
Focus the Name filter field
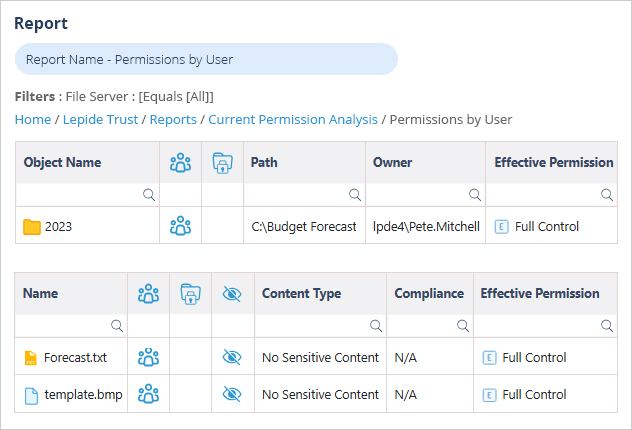tap(71, 326)
